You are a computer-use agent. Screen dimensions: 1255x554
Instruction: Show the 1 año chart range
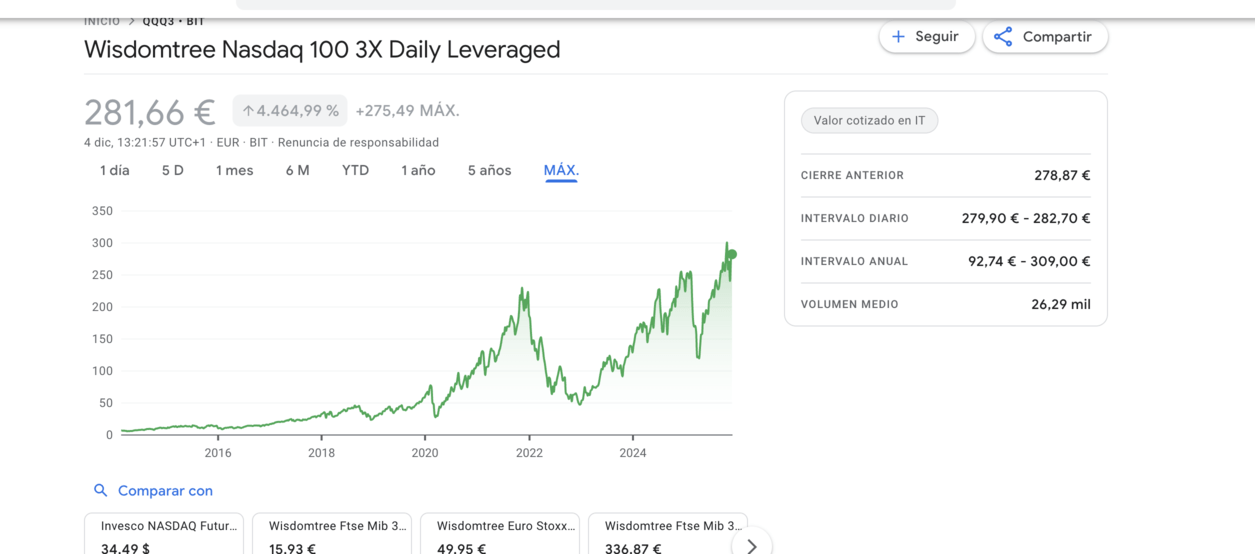coord(418,171)
